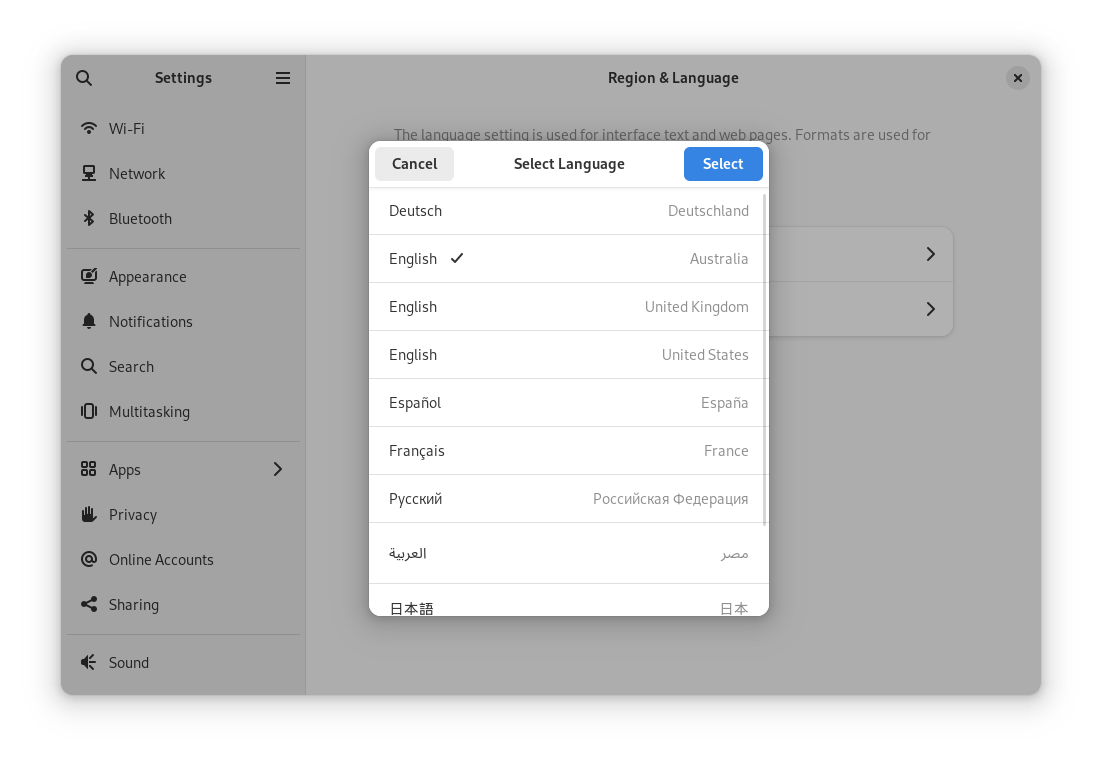Expand the Apps submenu chevron

(x=278, y=469)
